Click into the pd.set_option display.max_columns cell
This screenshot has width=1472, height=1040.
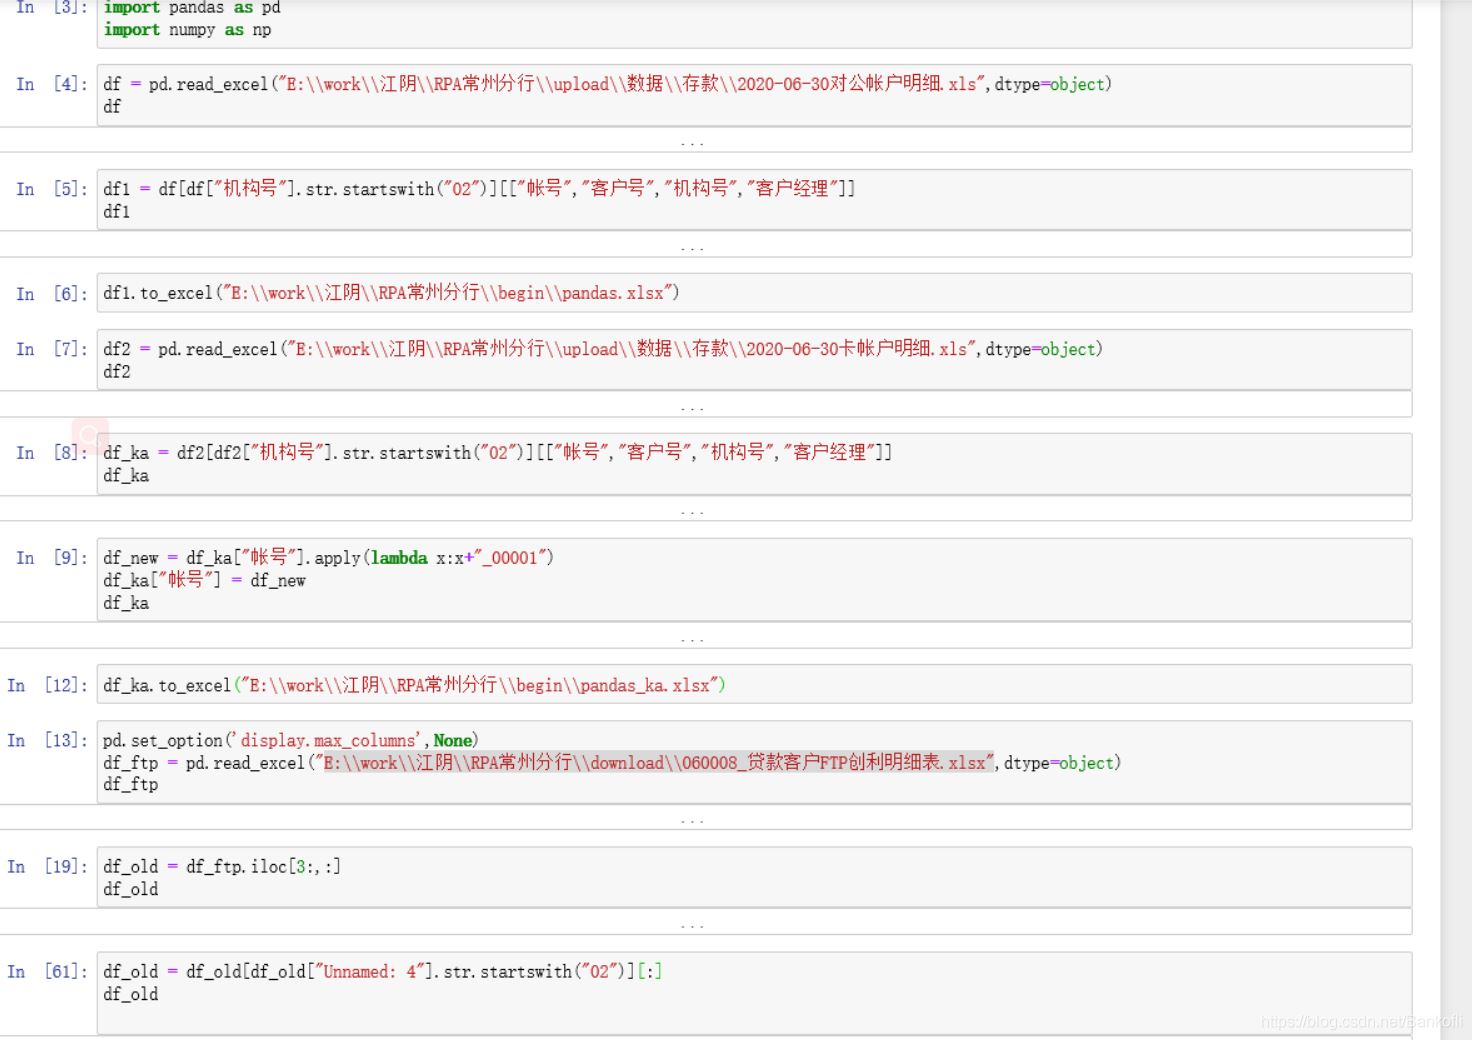754,762
